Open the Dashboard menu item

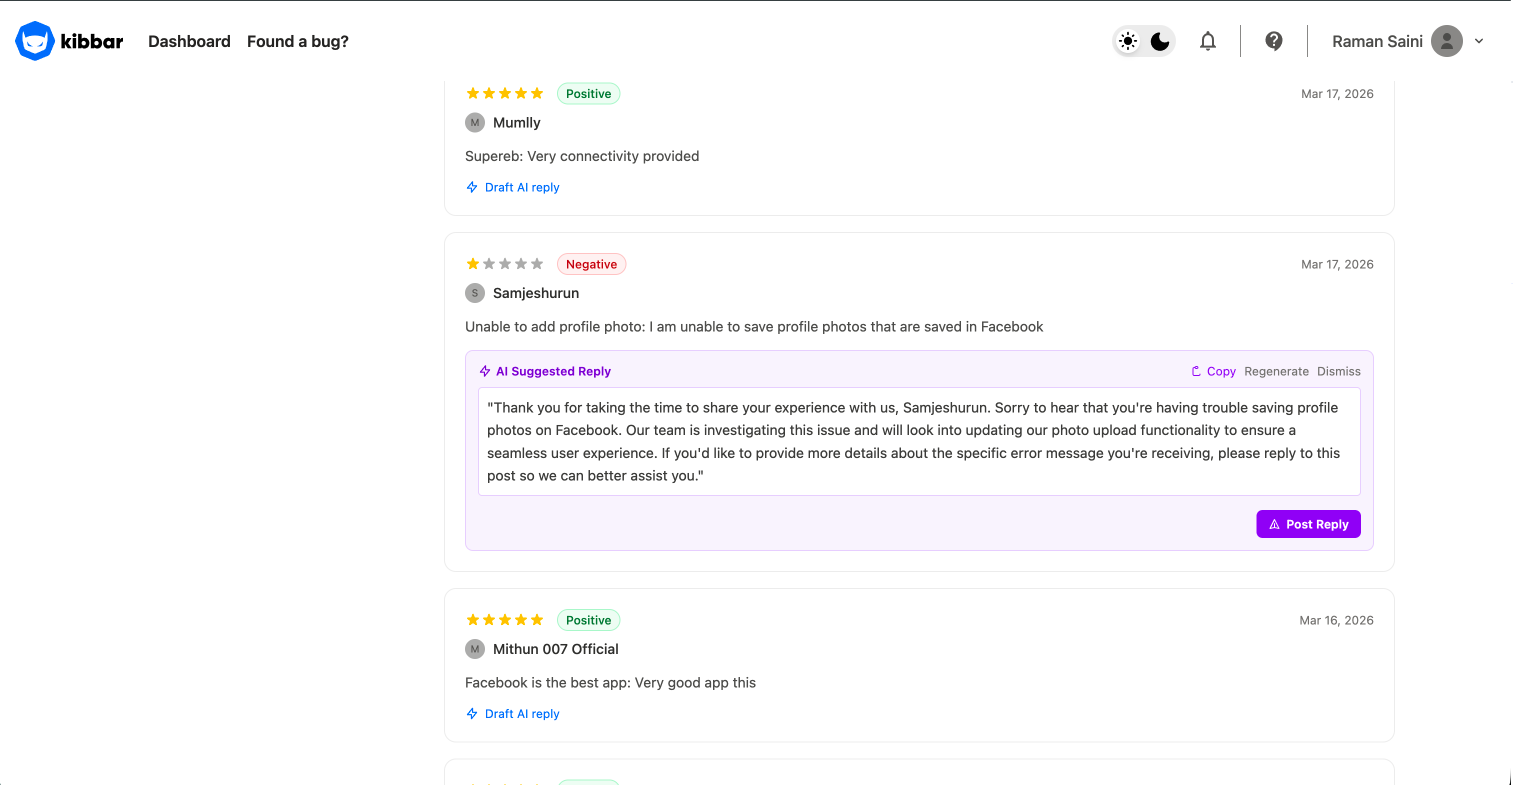coord(189,41)
